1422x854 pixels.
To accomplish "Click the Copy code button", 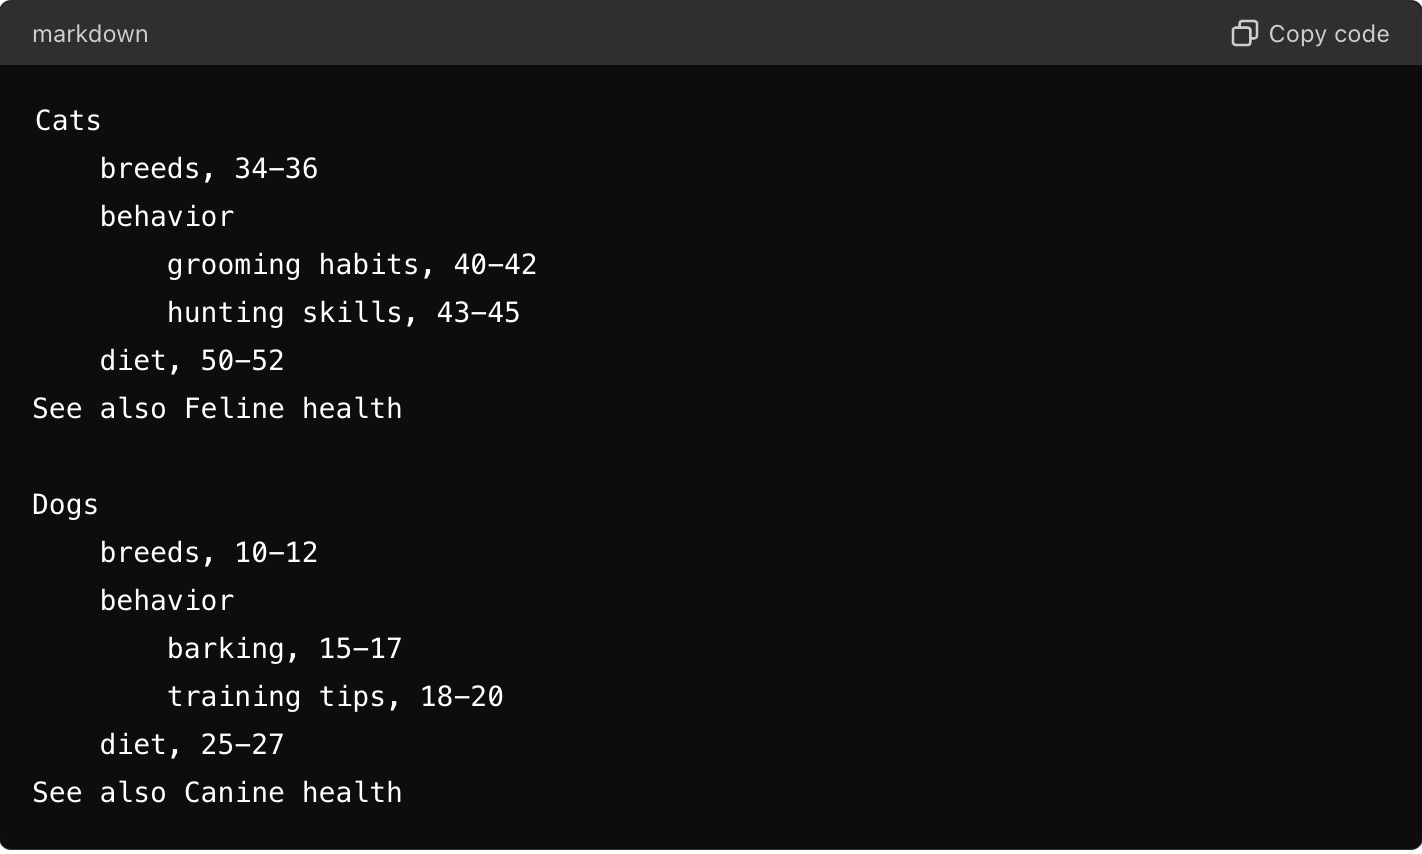I will pyautogui.click(x=1310, y=33).
